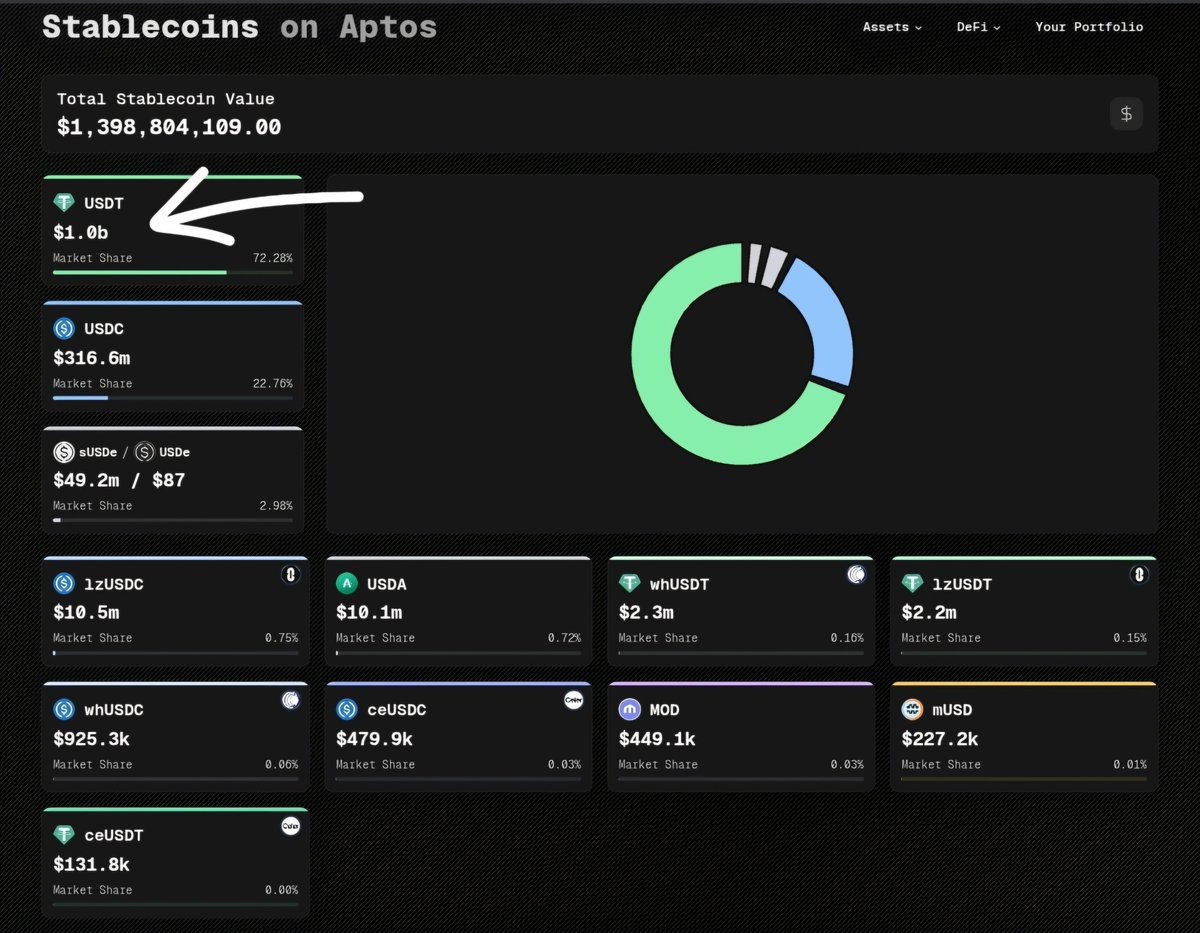Image resolution: width=1200 pixels, height=933 pixels.
Task: Click the 72.28% market share figure
Action: [x=273, y=258]
